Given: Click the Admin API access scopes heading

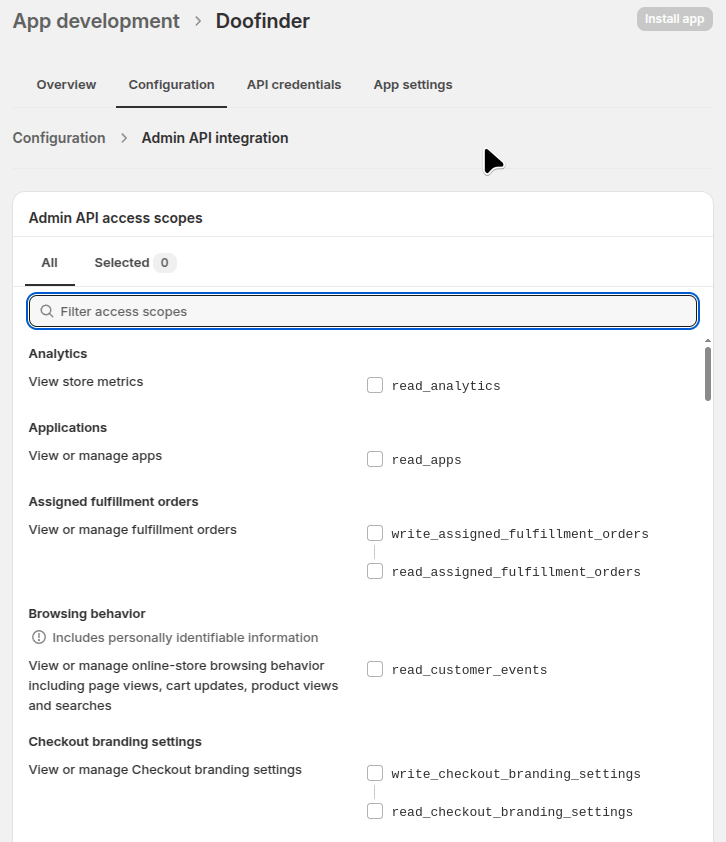Looking at the screenshot, I should [115, 218].
